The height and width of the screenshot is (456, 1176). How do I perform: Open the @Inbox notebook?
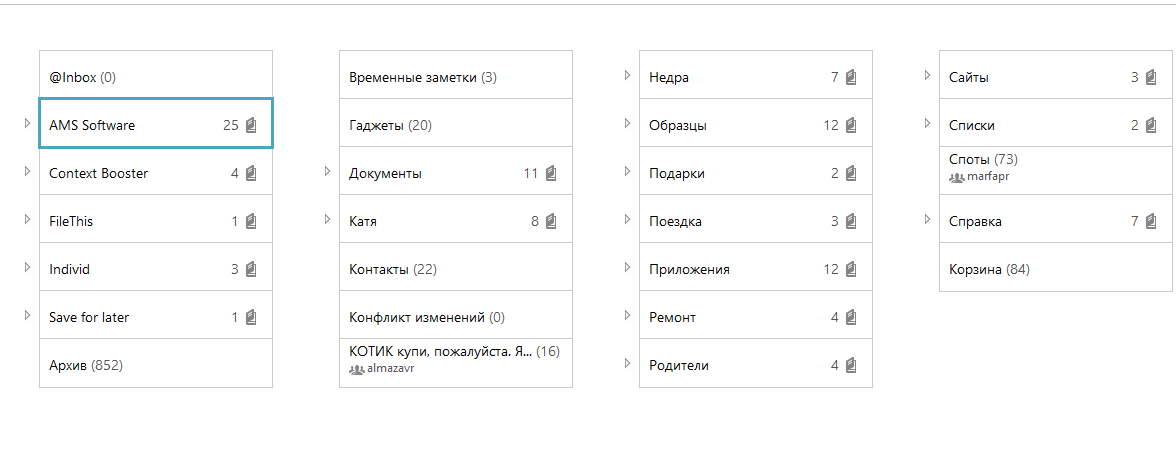click(82, 77)
